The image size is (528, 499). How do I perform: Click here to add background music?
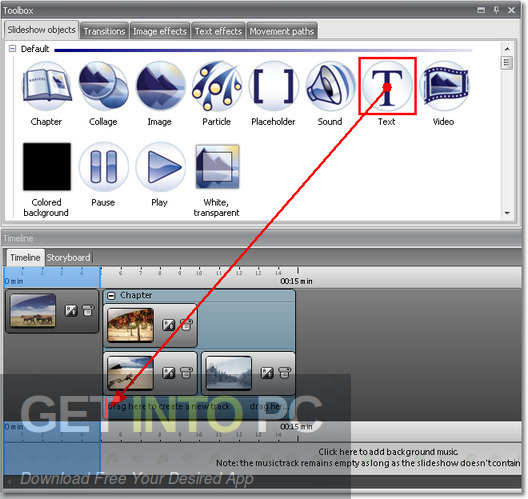pos(388,452)
